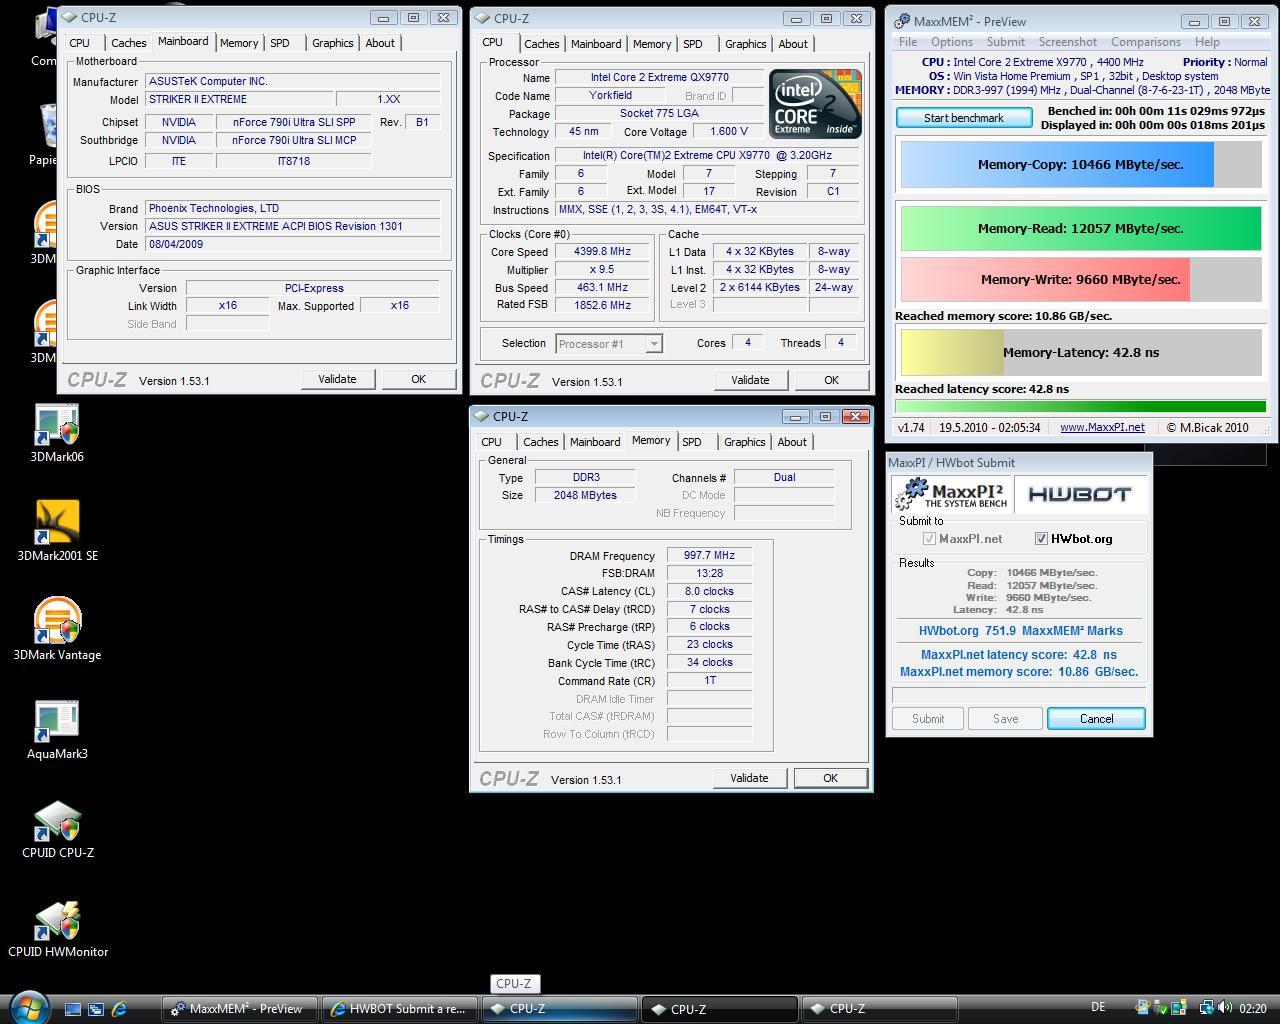Click the DE language indicator in taskbar

pos(1098,1008)
